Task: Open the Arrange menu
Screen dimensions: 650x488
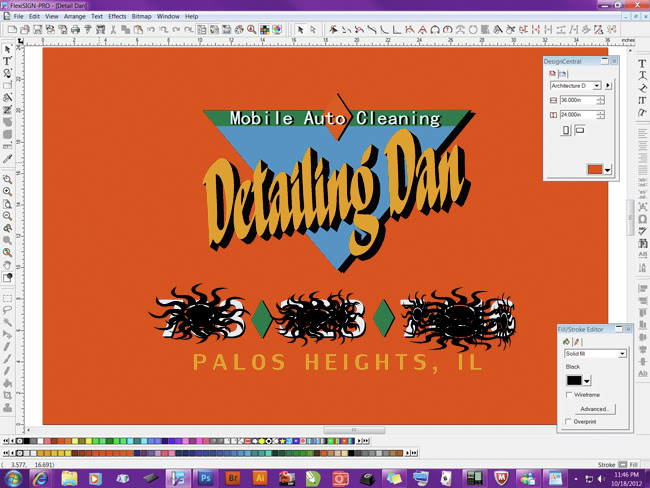Action: [75, 17]
